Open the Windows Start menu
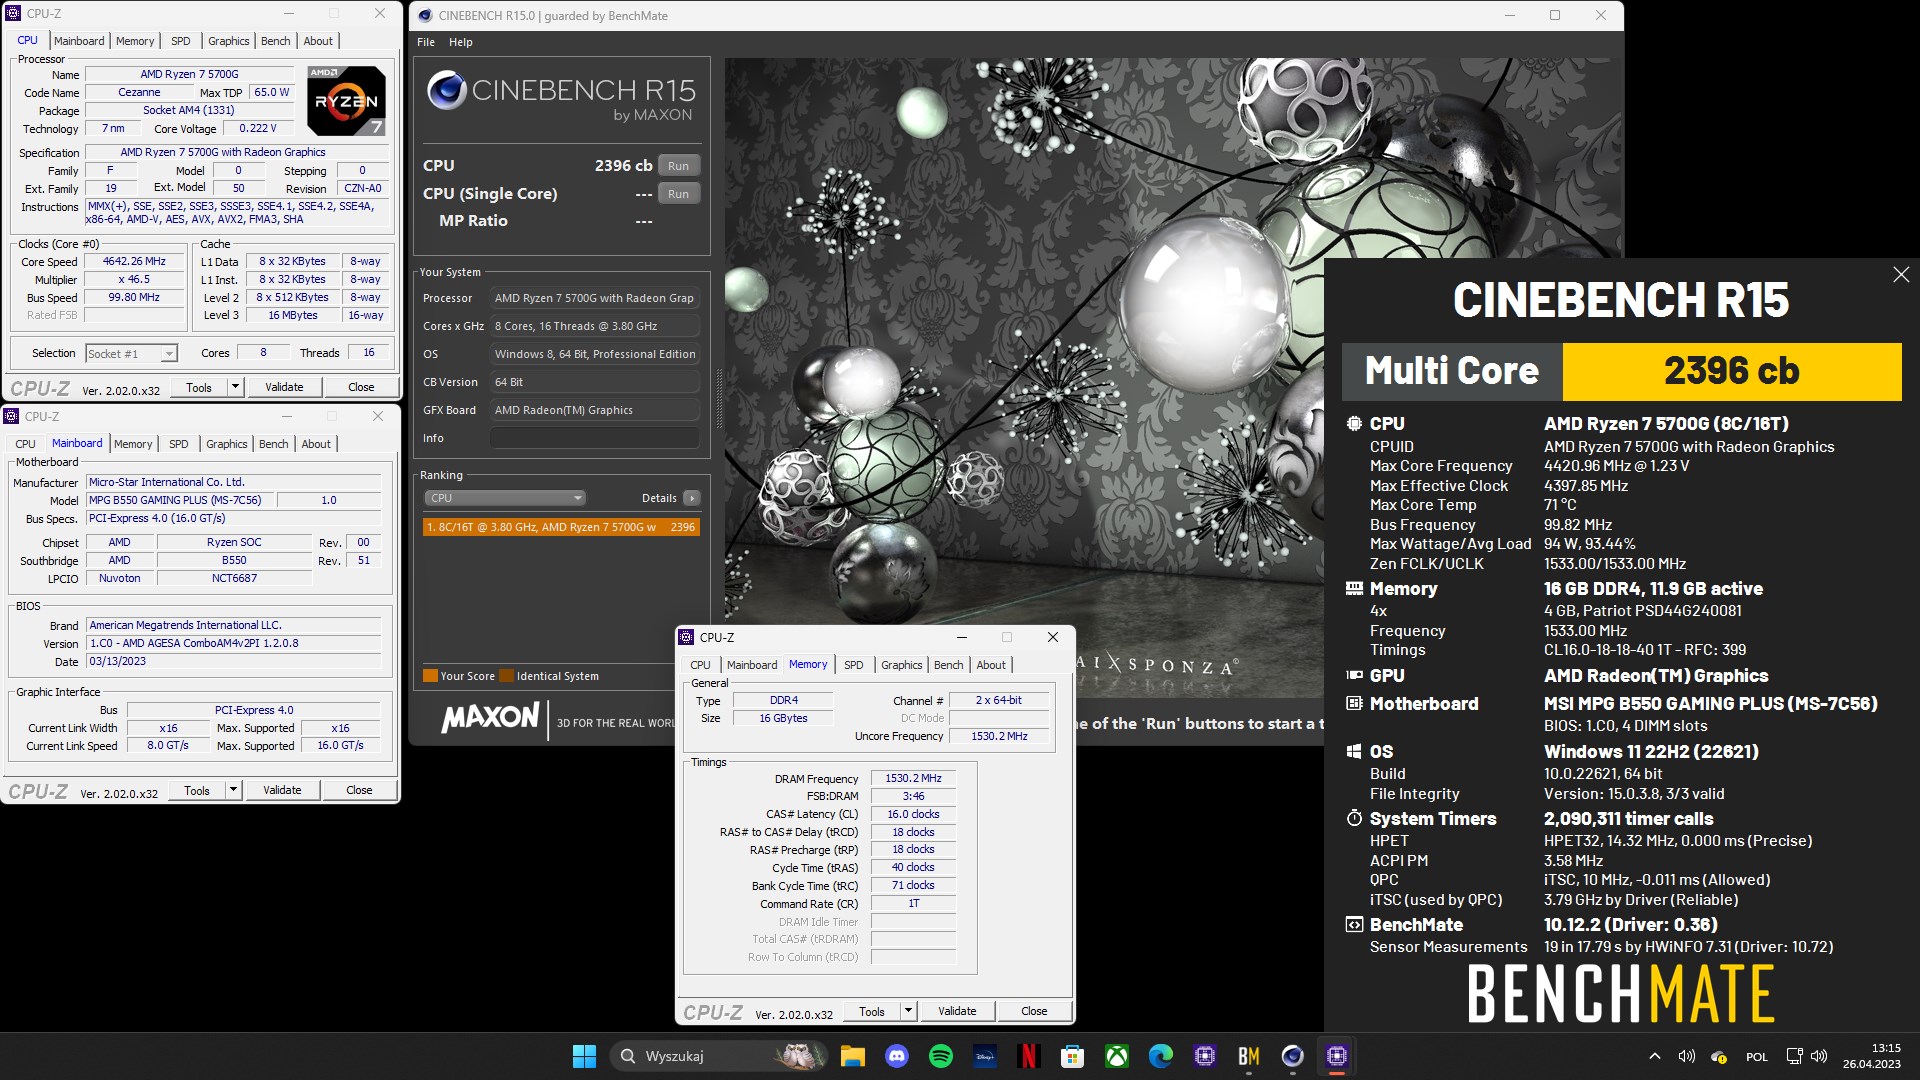 pos(584,1056)
